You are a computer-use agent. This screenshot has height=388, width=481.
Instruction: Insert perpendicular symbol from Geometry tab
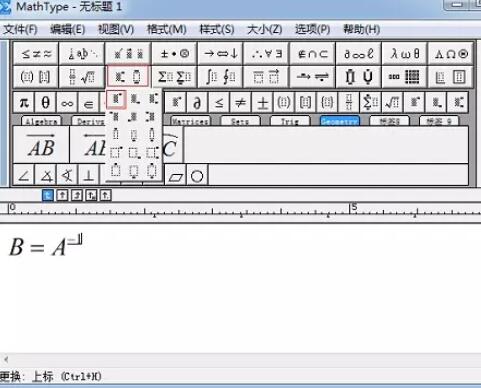[x=89, y=176]
